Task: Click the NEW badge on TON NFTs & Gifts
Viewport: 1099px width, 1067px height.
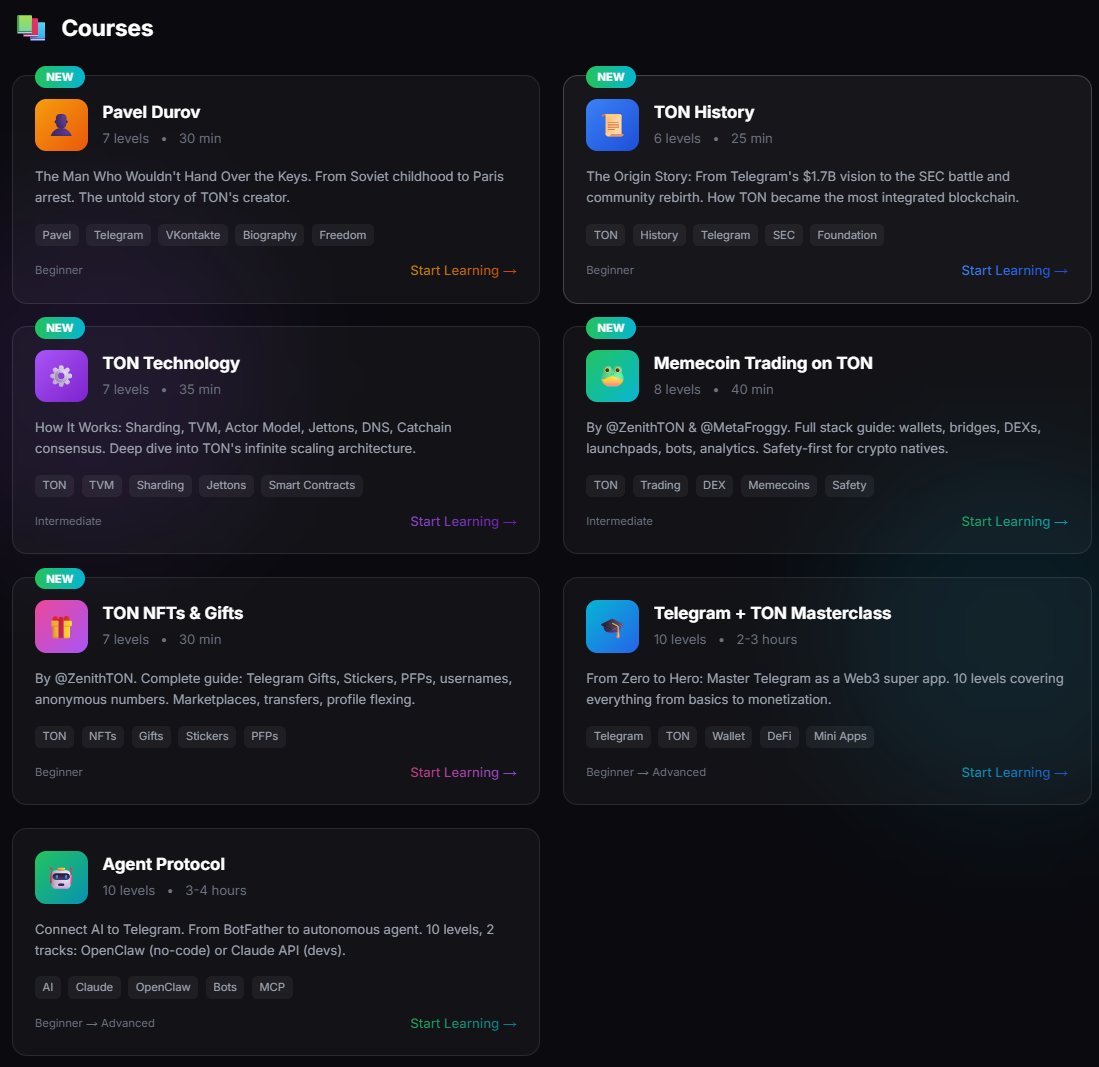Action: point(60,578)
